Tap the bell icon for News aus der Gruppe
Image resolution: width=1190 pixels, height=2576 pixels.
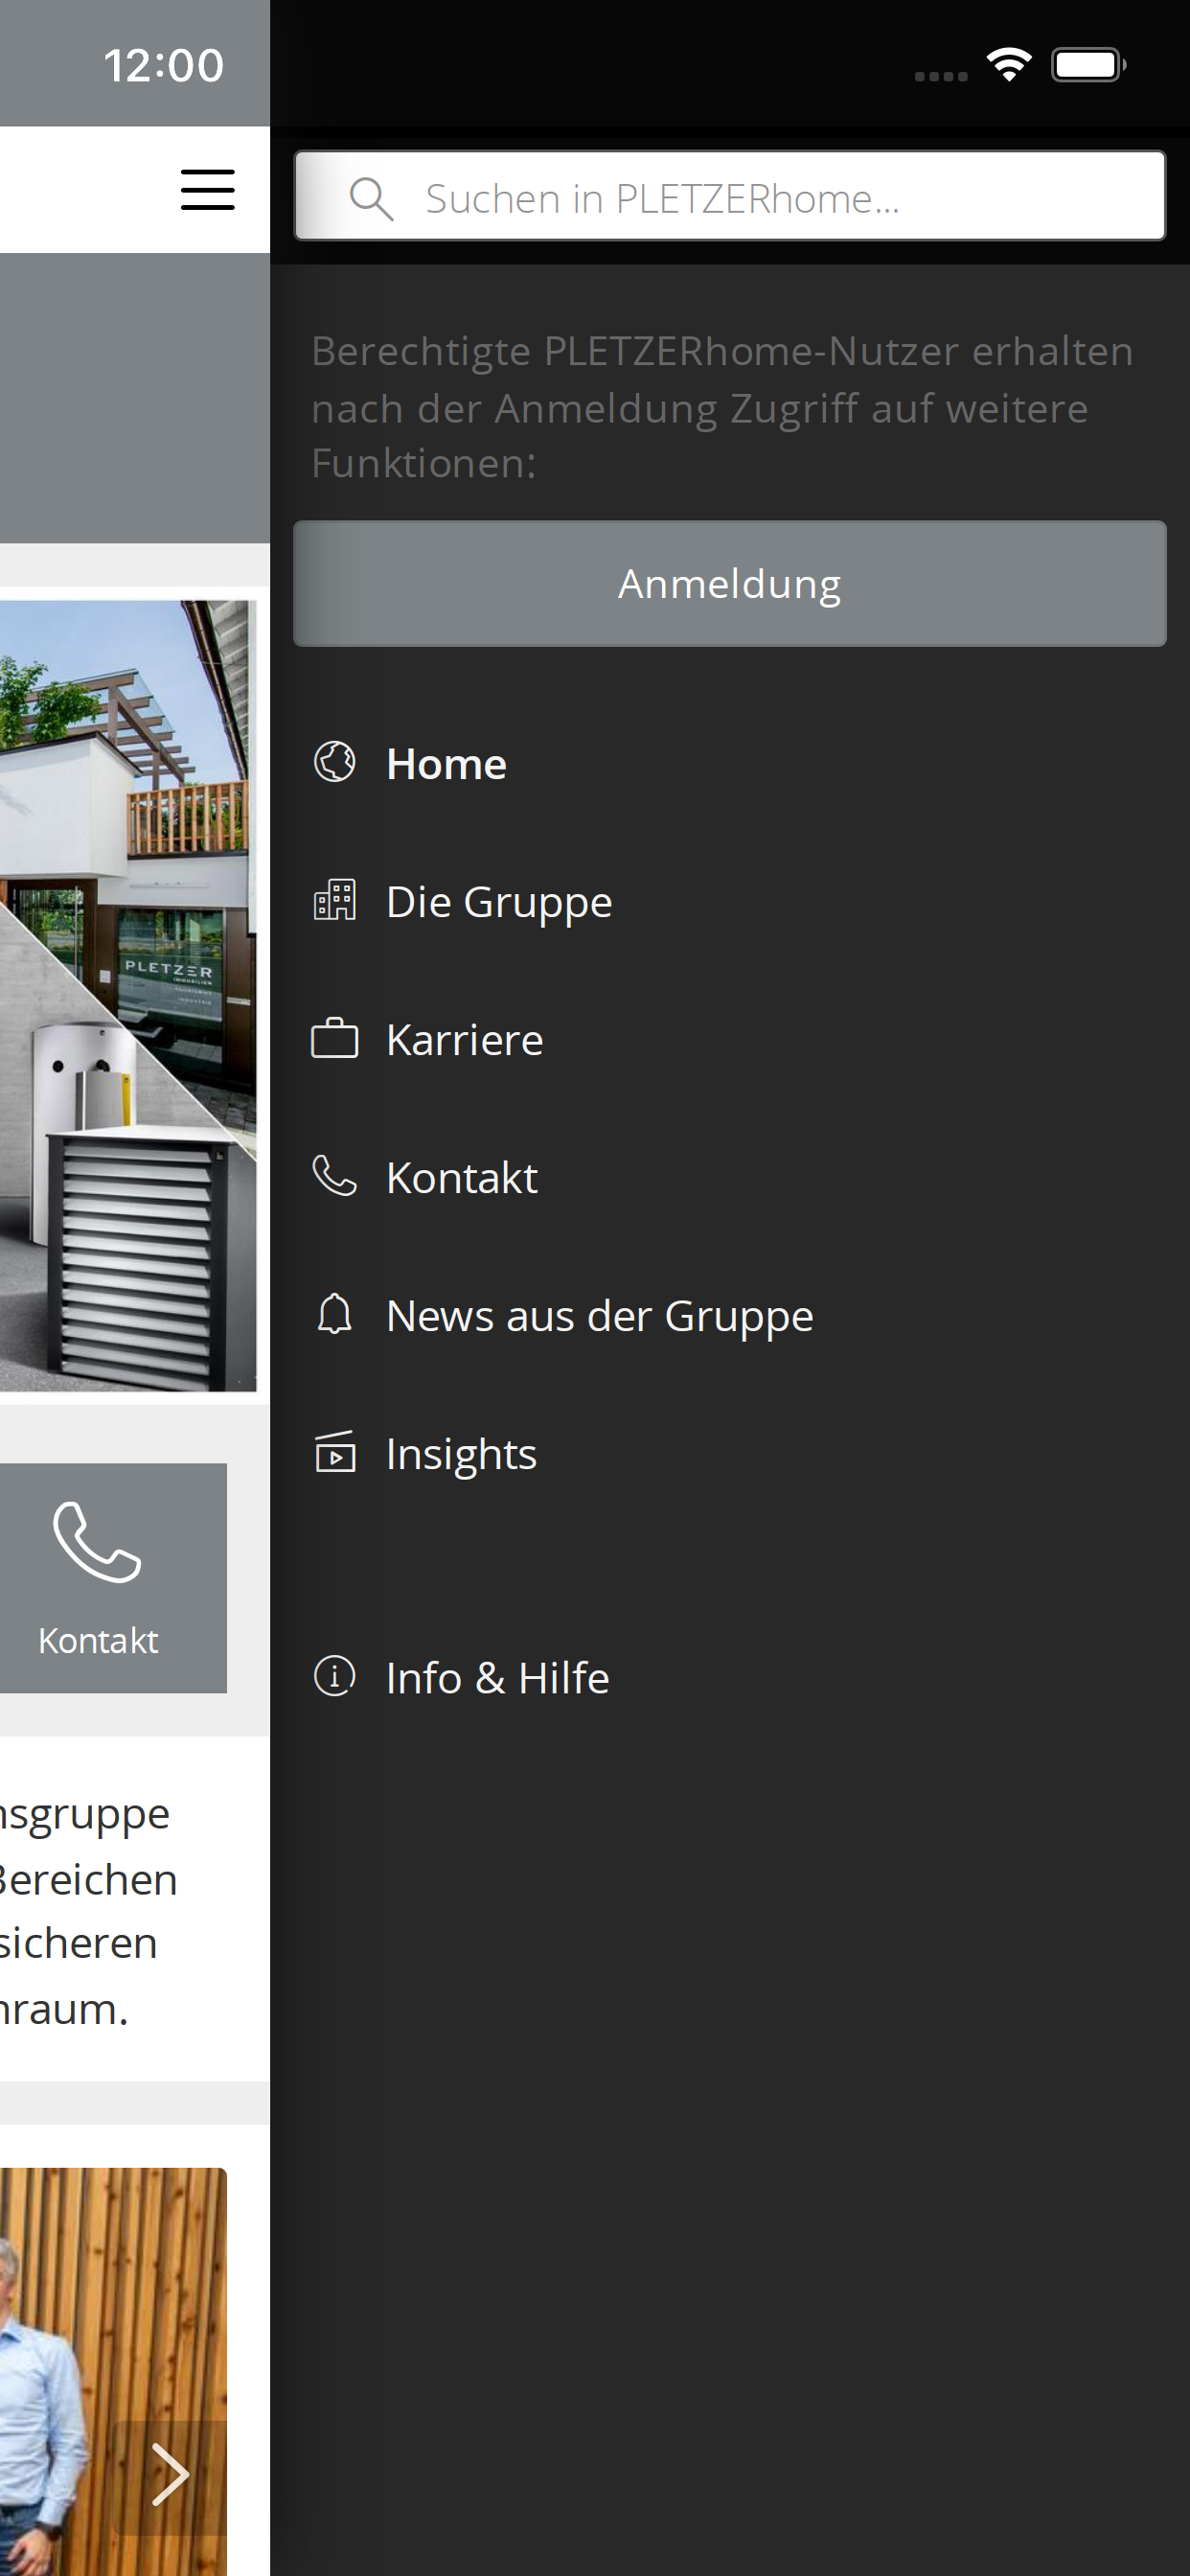pos(335,1314)
